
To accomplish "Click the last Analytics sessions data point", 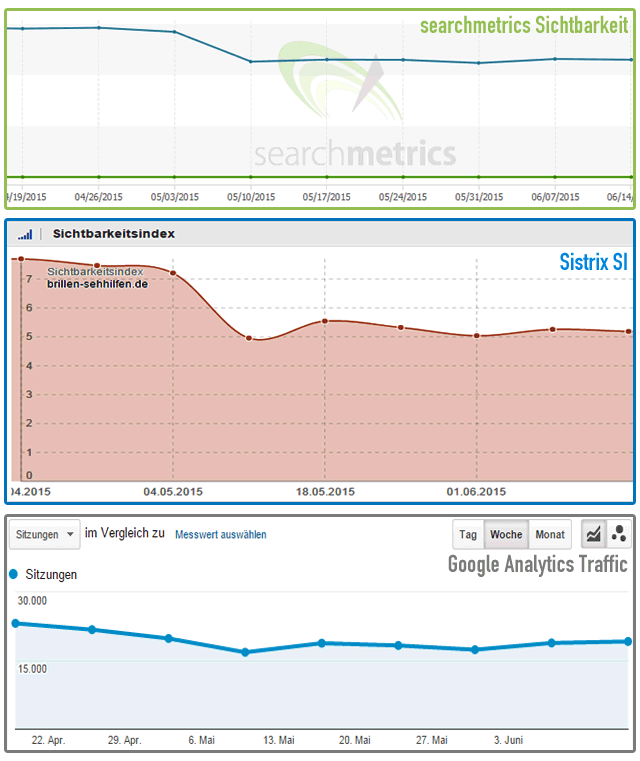I will 628,642.
